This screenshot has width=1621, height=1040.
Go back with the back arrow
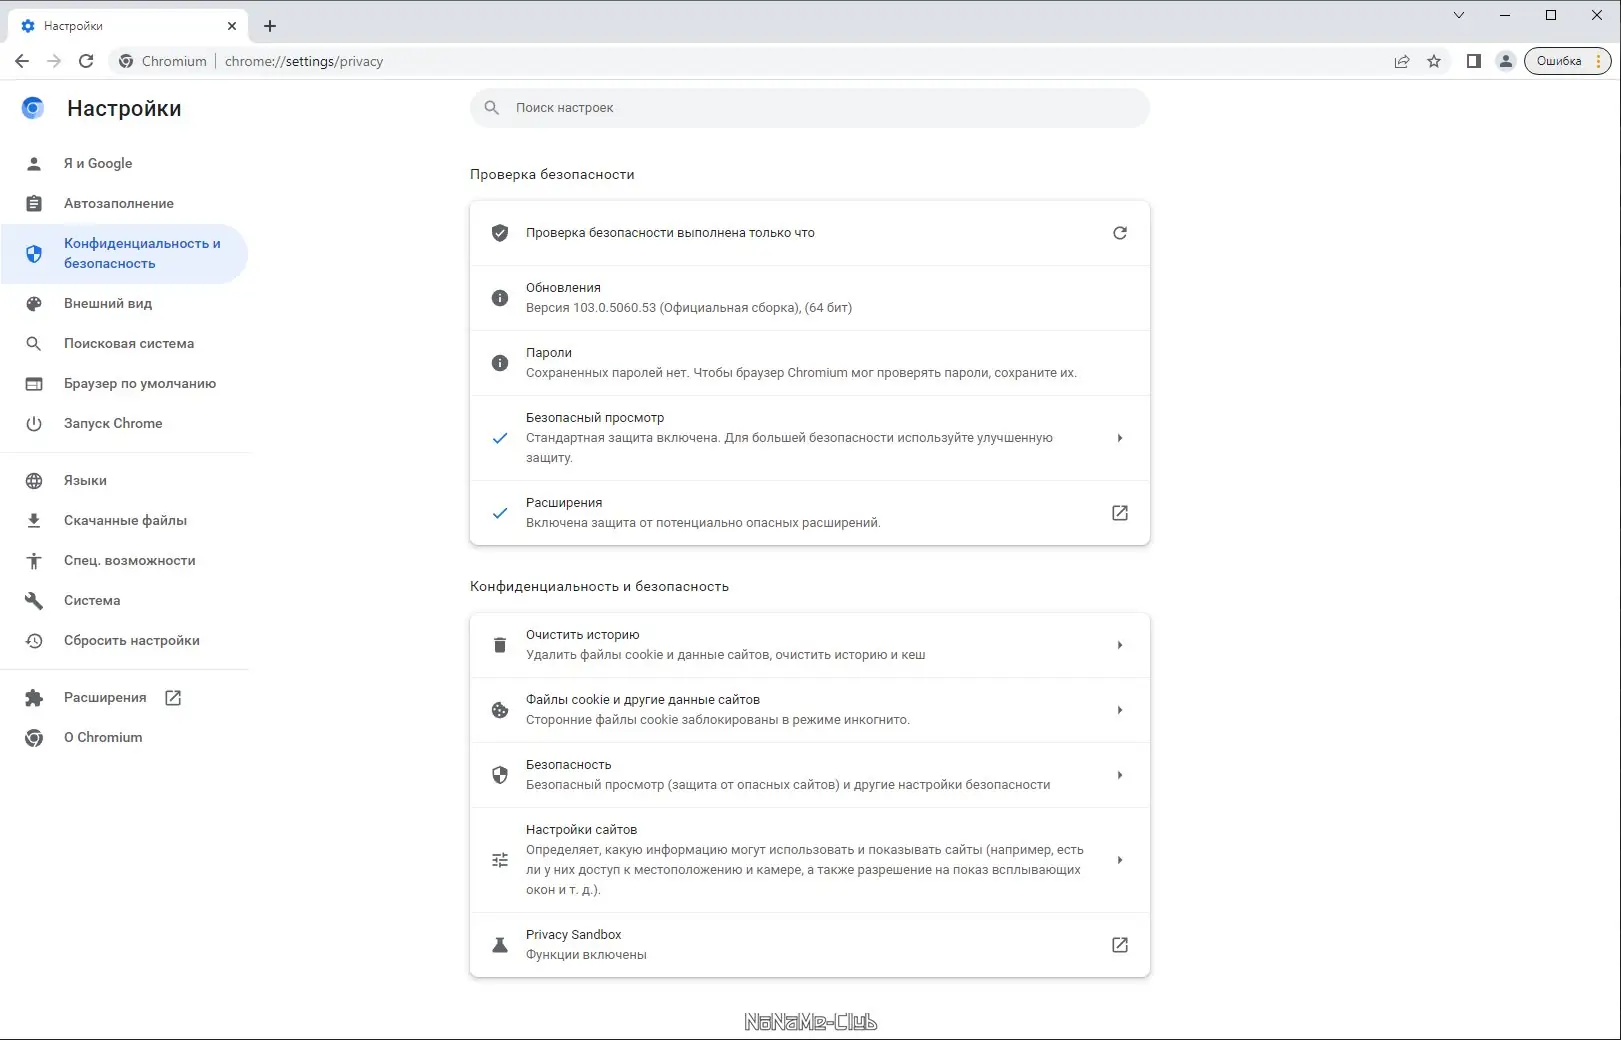[x=22, y=61]
